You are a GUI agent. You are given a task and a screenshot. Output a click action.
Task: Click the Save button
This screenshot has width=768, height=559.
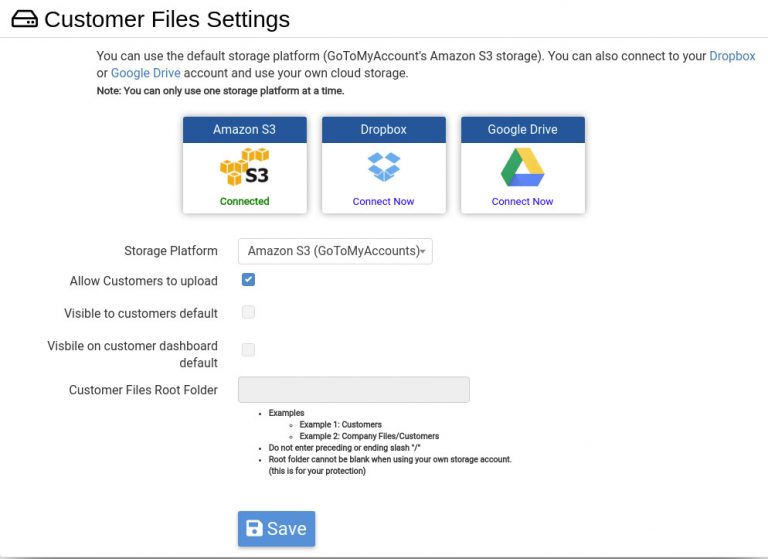[276, 529]
